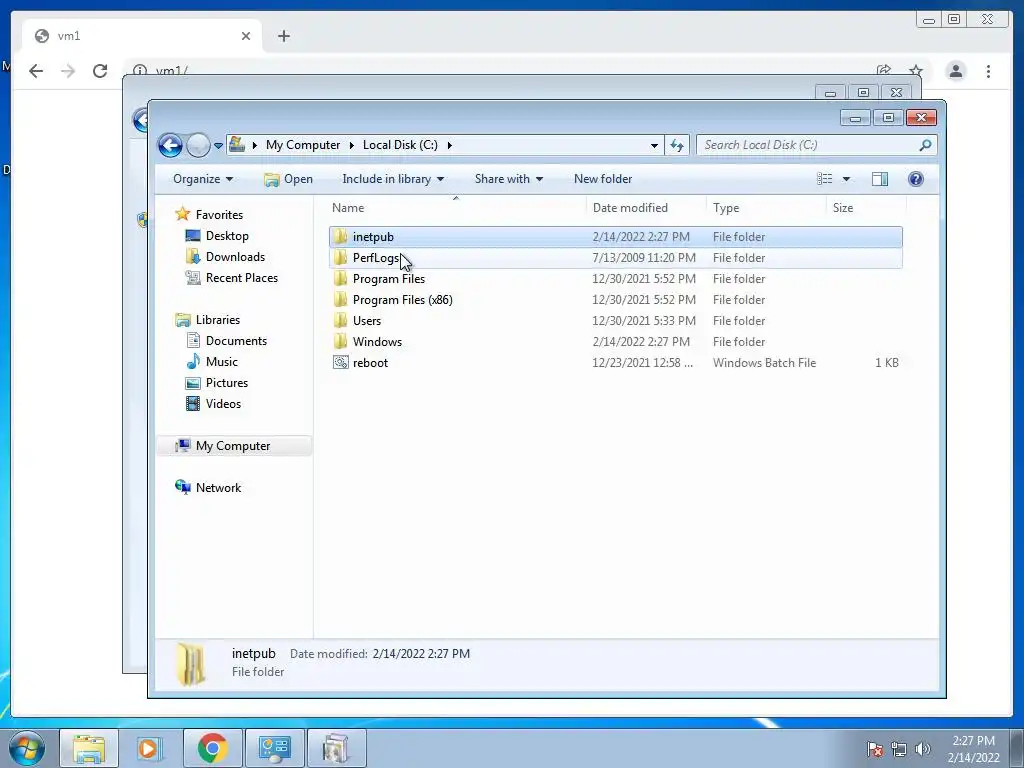Image resolution: width=1024 pixels, height=768 pixels.
Task: Open a new browser tab
Action: point(283,36)
